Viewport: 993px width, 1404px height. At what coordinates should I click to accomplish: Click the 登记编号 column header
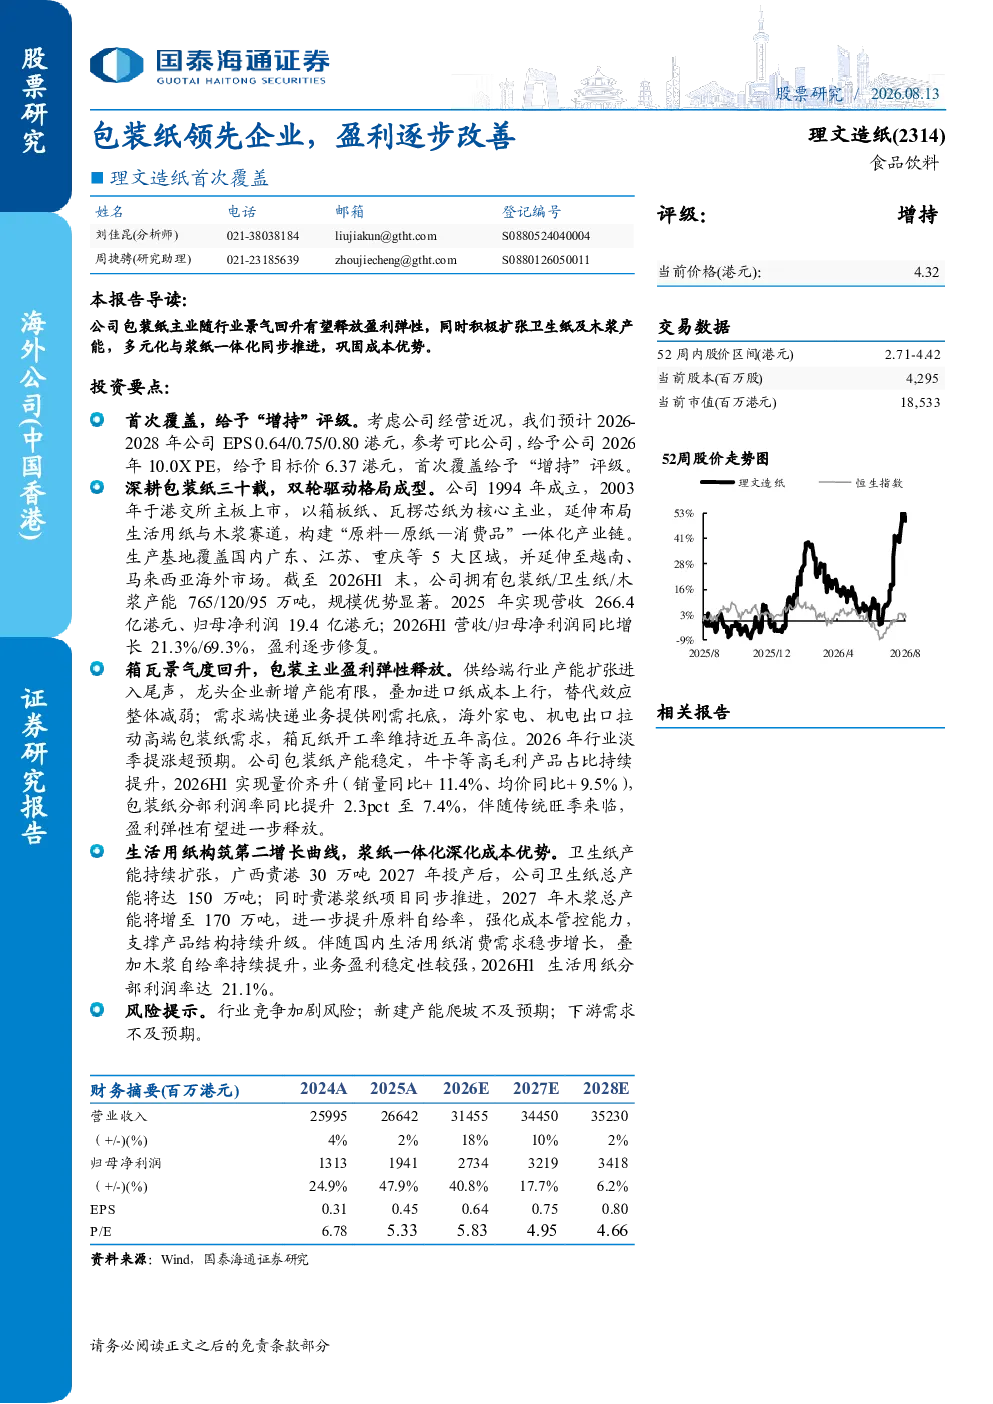(532, 212)
